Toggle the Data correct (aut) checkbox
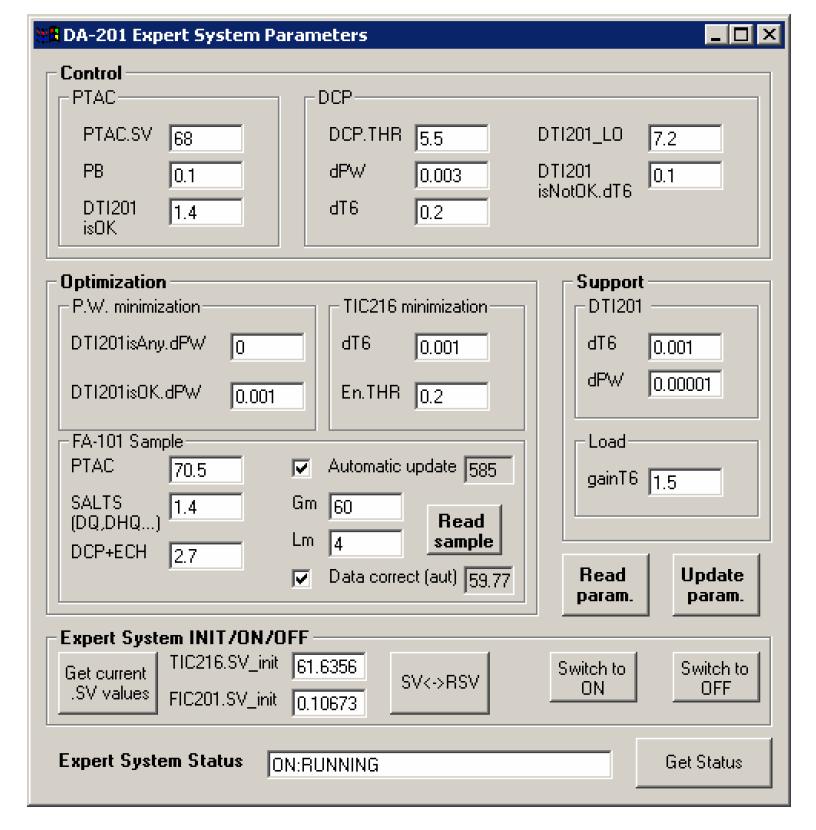 pyautogui.click(x=301, y=579)
